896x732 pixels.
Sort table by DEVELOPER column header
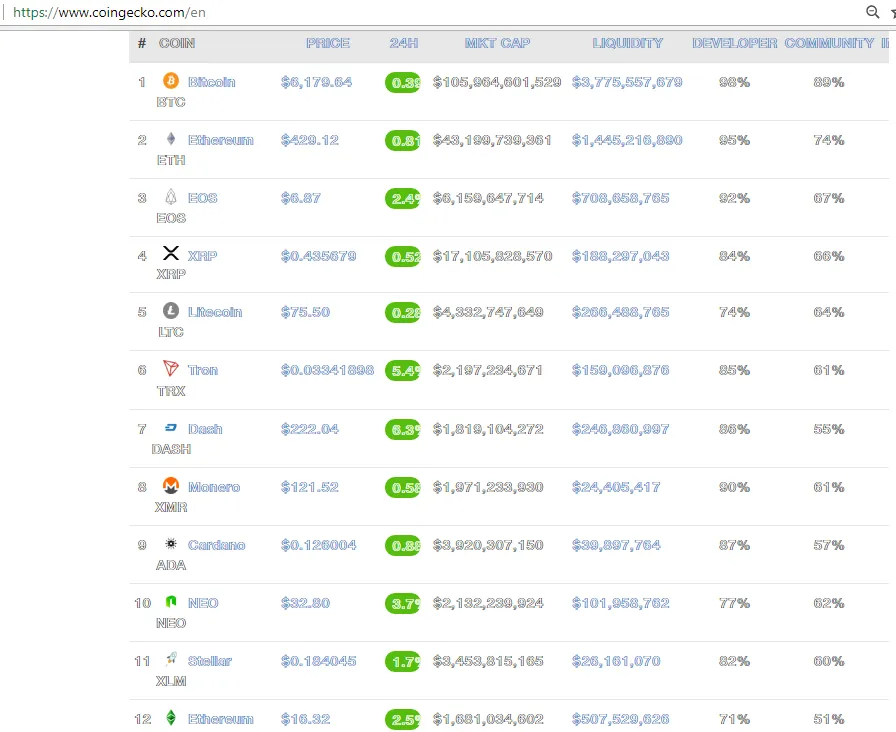point(734,43)
